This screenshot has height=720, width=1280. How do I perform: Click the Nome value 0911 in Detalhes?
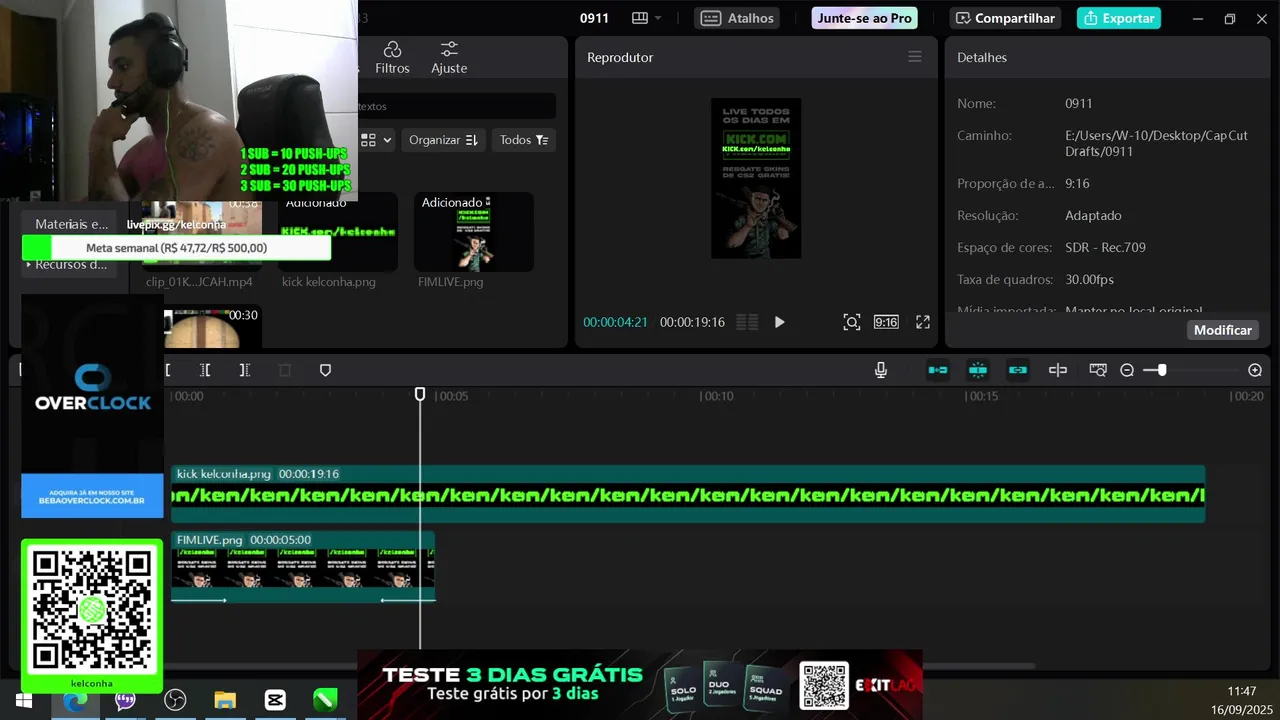pos(1079,103)
